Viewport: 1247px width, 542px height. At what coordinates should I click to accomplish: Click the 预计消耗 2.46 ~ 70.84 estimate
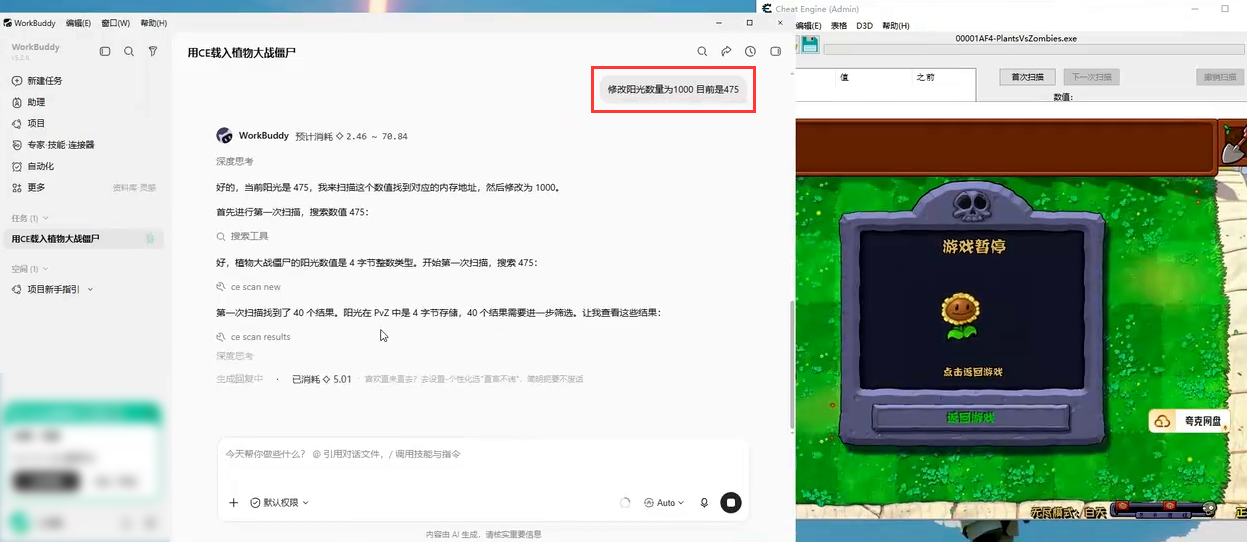pyautogui.click(x=351, y=136)
